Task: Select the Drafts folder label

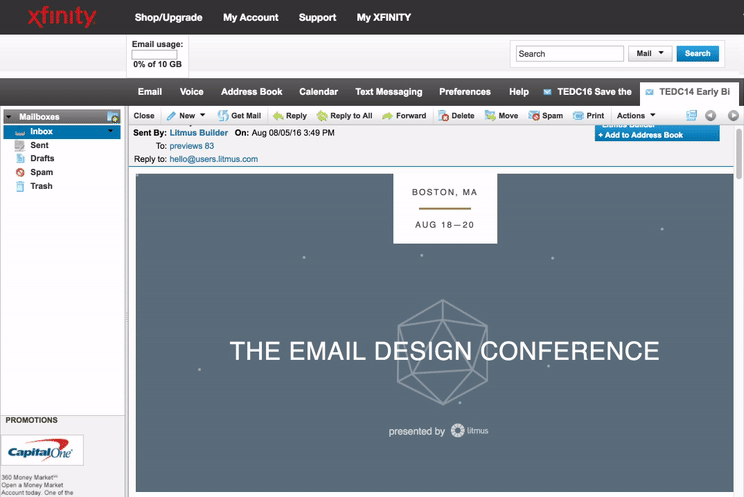Action: (42, 159)
